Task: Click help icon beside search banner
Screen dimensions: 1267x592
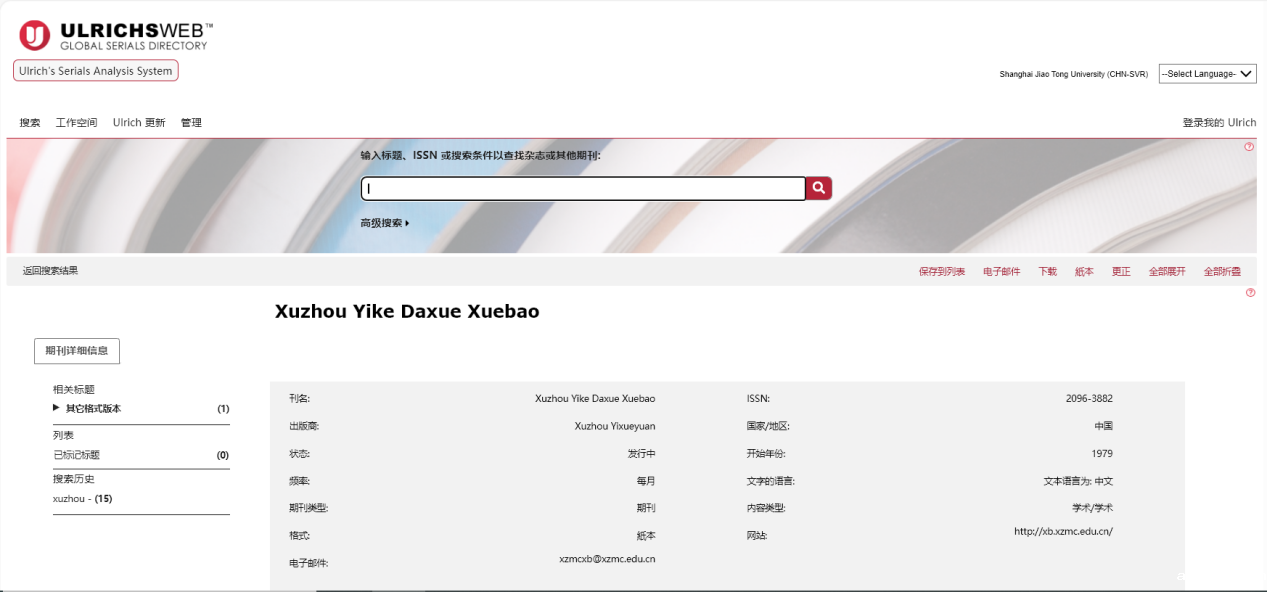Action: (x=1249, y=147)
